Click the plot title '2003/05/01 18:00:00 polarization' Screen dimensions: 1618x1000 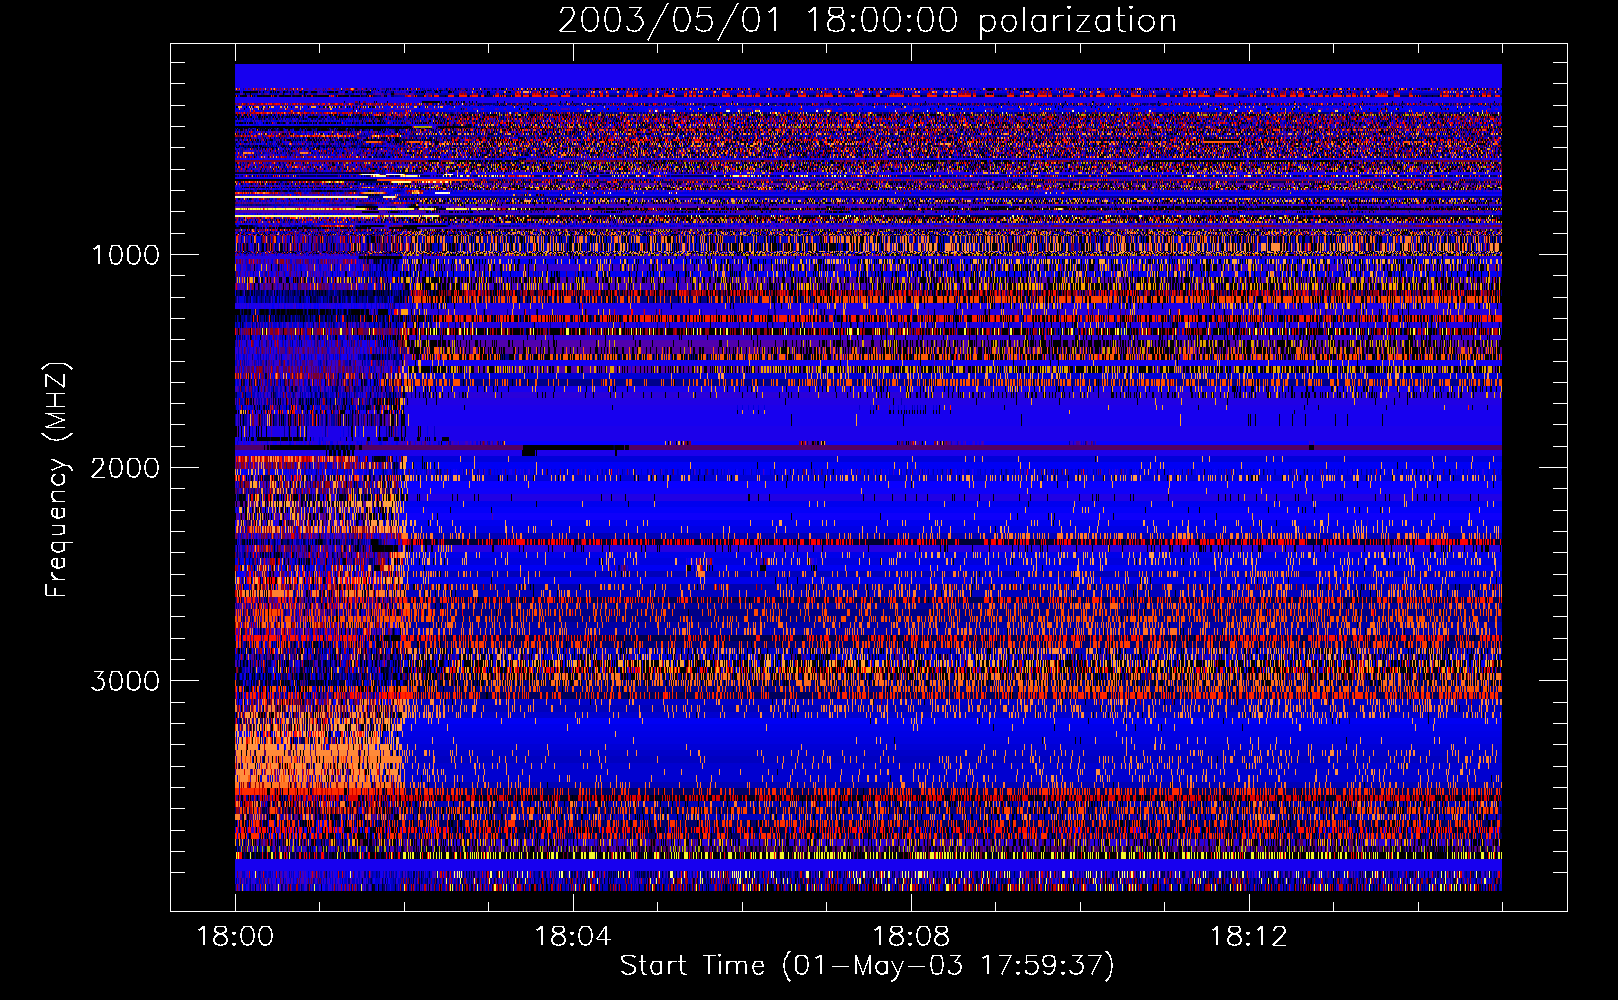tap(867, 21)
